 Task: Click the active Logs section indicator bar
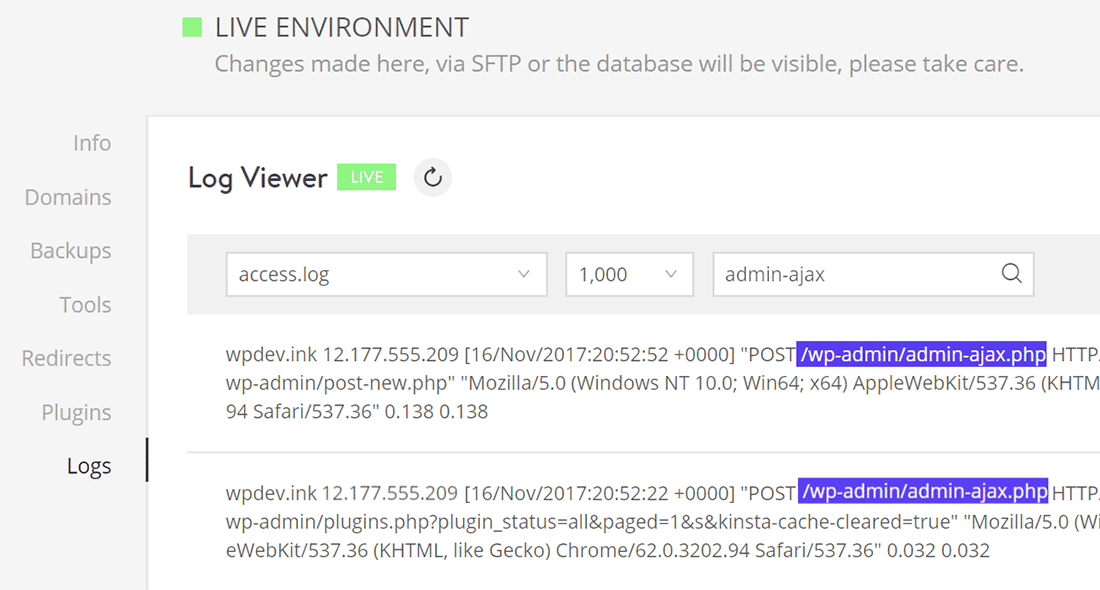point(148,462)
